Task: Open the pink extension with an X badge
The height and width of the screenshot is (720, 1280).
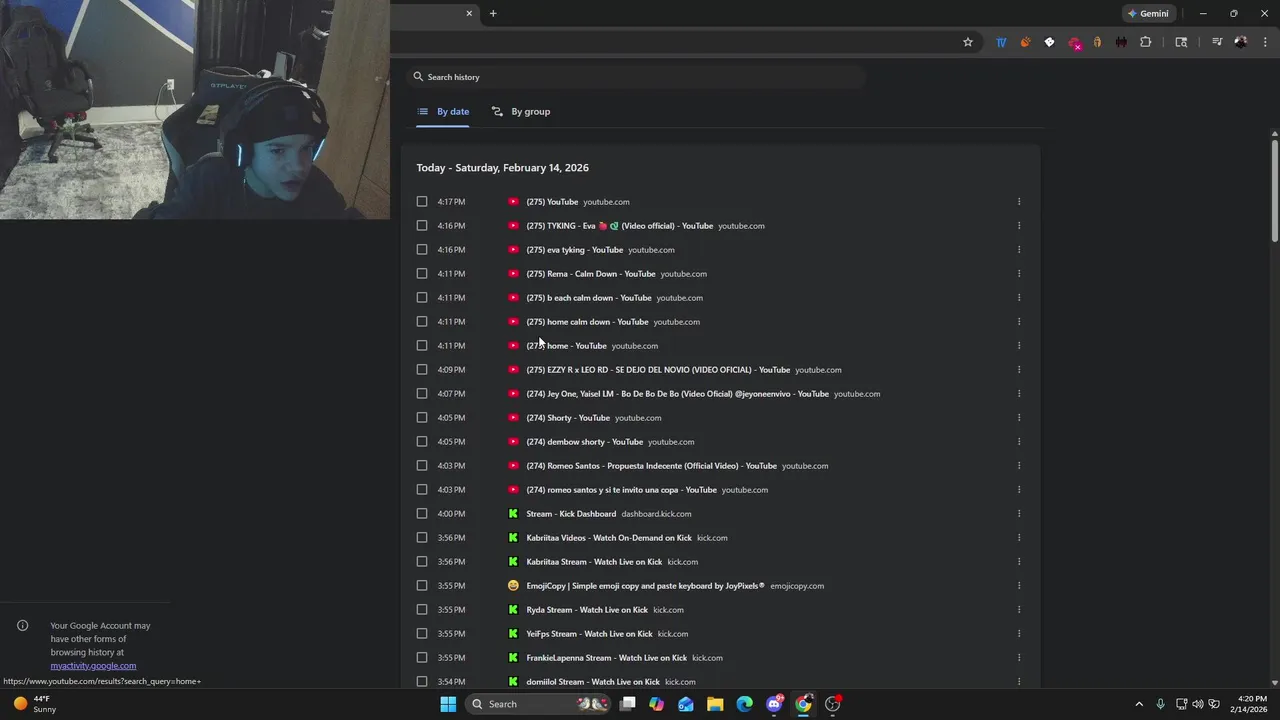Action: point(1074,43)
